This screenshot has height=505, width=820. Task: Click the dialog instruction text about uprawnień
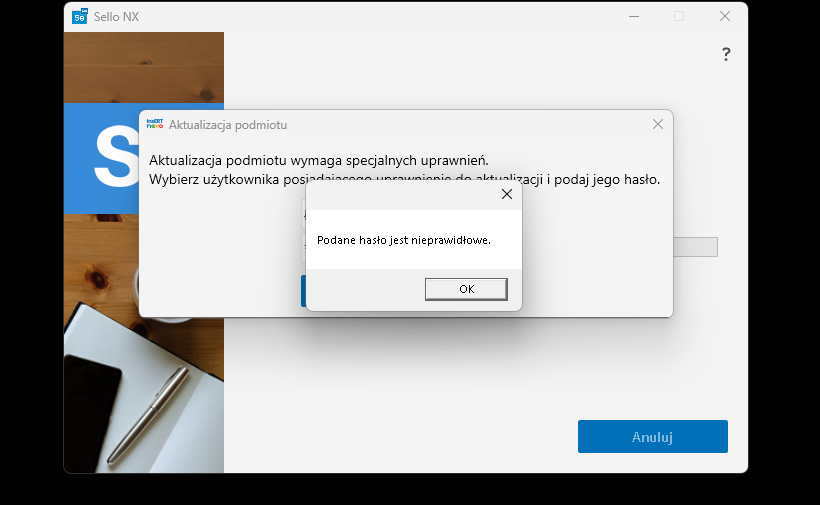point(318,160)
